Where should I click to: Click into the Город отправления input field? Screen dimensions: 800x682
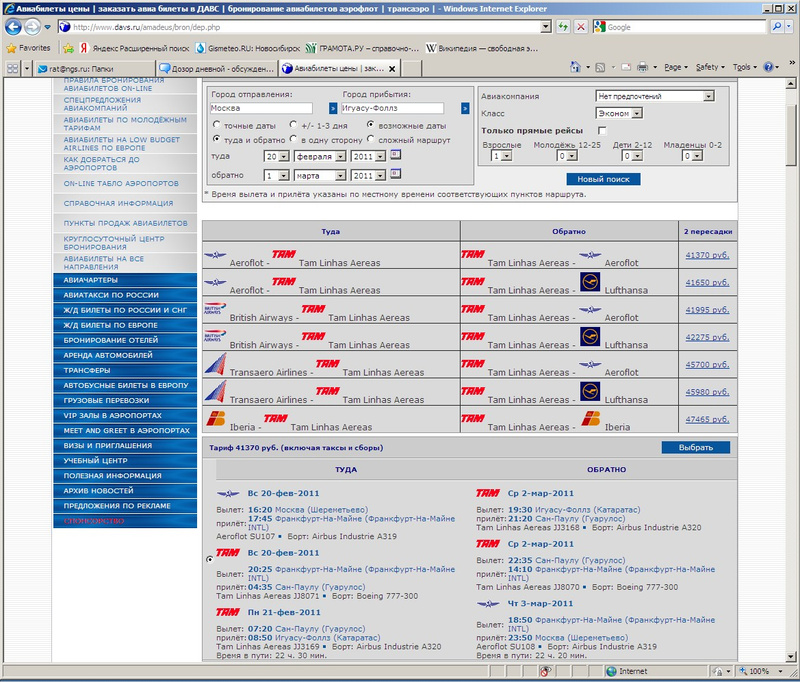(x=267, y=108)
